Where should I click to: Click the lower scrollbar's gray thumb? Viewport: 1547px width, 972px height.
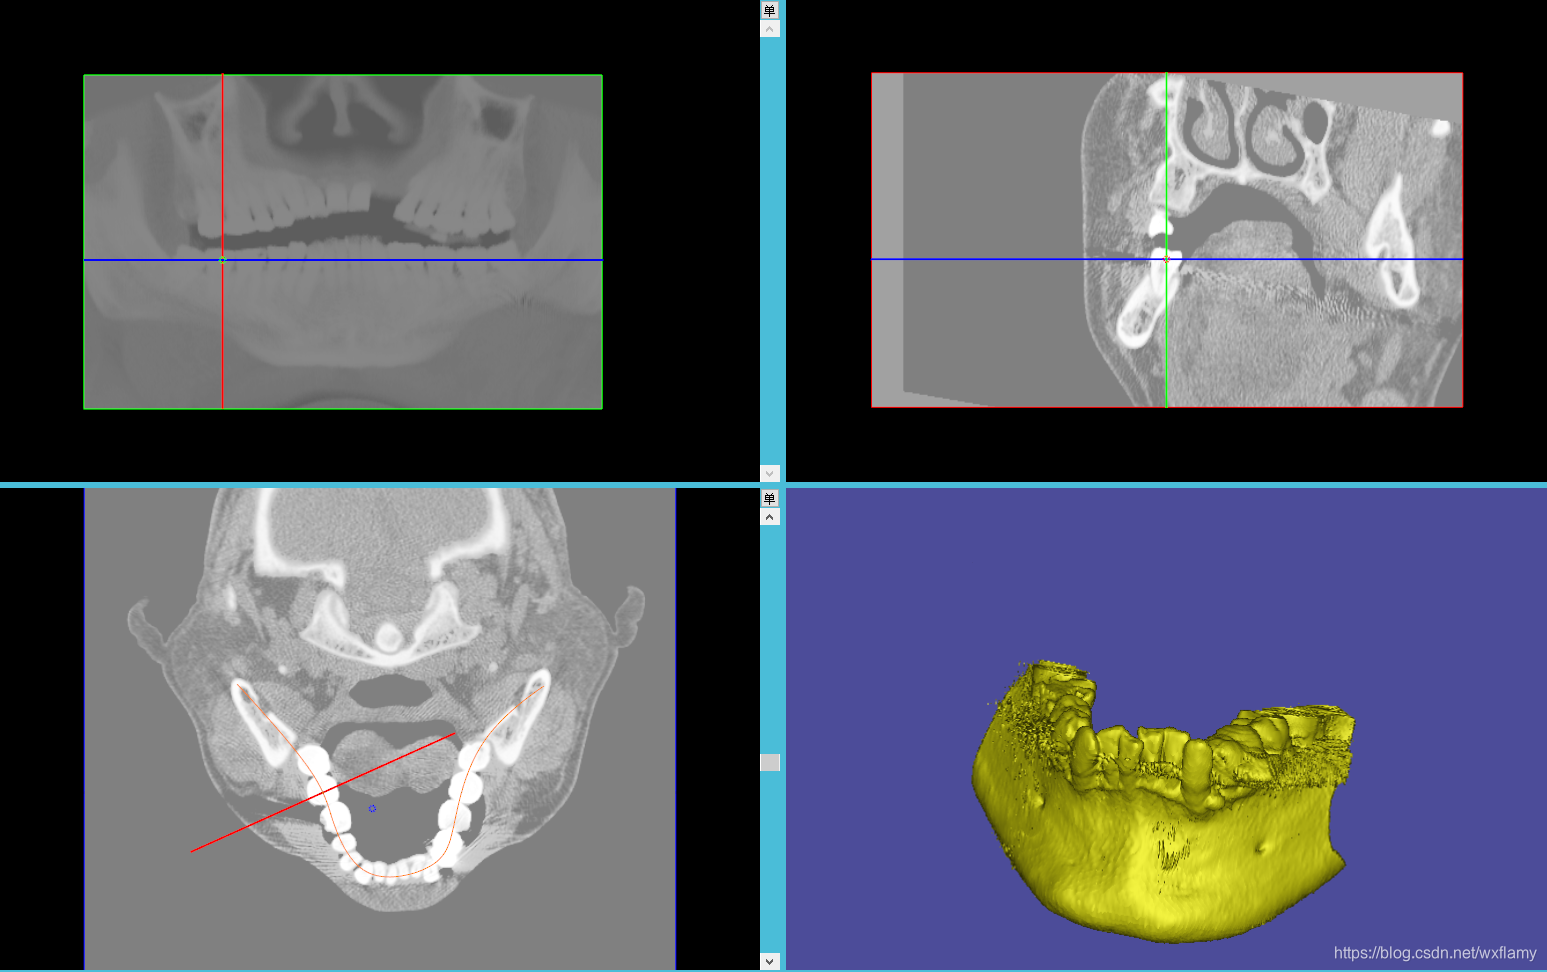[x=769, y=762]
